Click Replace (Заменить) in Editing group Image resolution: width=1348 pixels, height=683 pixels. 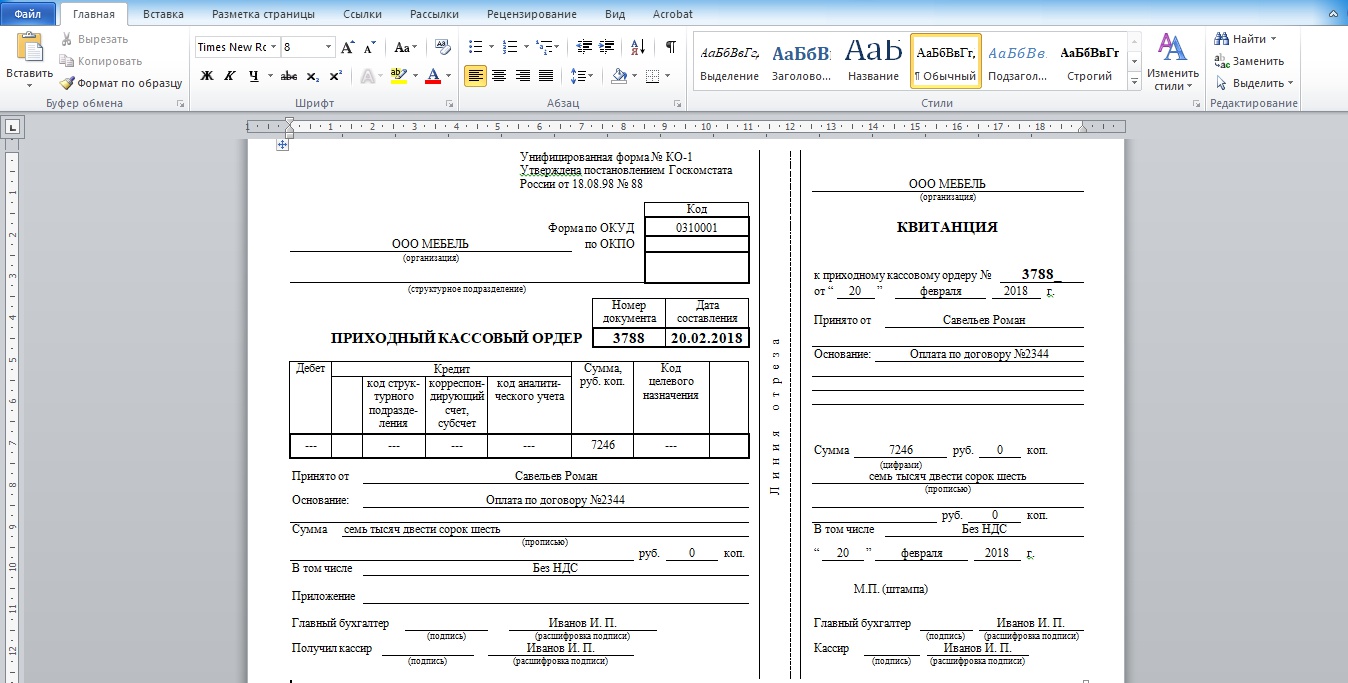coord(1250,61)
